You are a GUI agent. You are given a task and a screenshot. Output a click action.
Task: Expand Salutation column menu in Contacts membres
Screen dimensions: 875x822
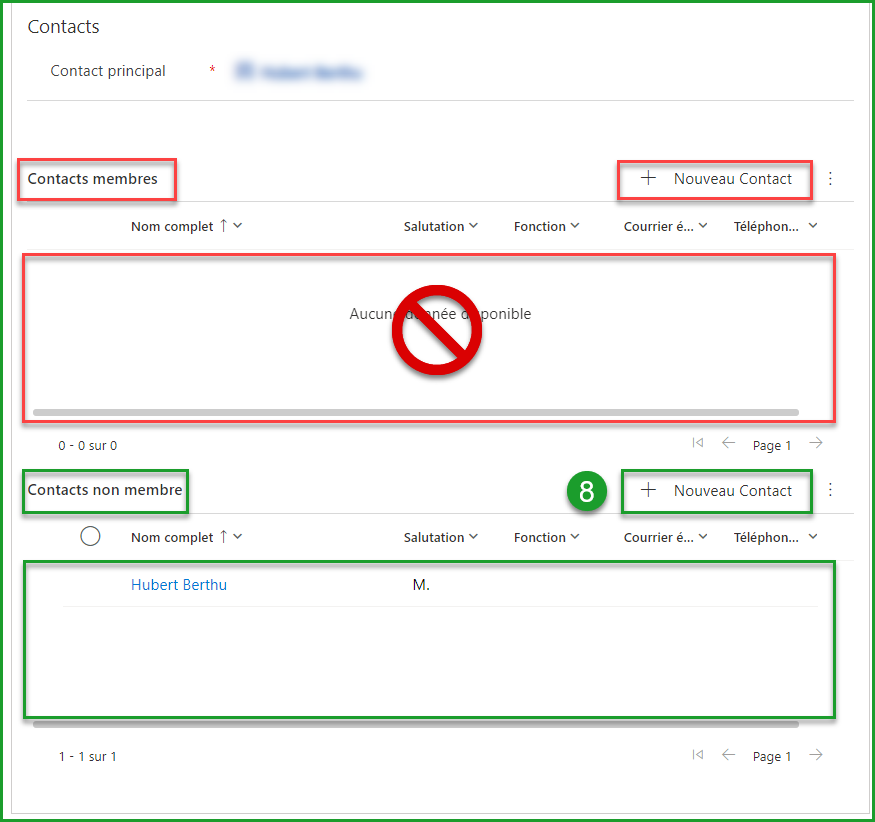tap(440, 226)
